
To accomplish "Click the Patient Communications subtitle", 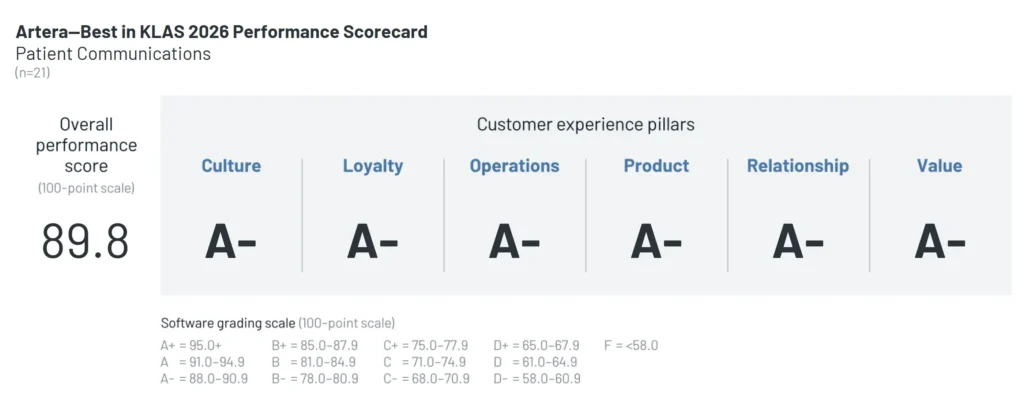I will [x=113, y=54].
